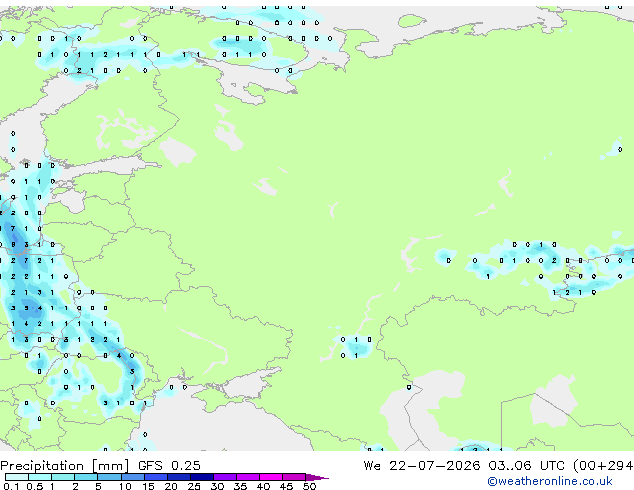The image size is (634, 490).
Task: Select legend swatch between 25 and 30
Action: (202, 477)
